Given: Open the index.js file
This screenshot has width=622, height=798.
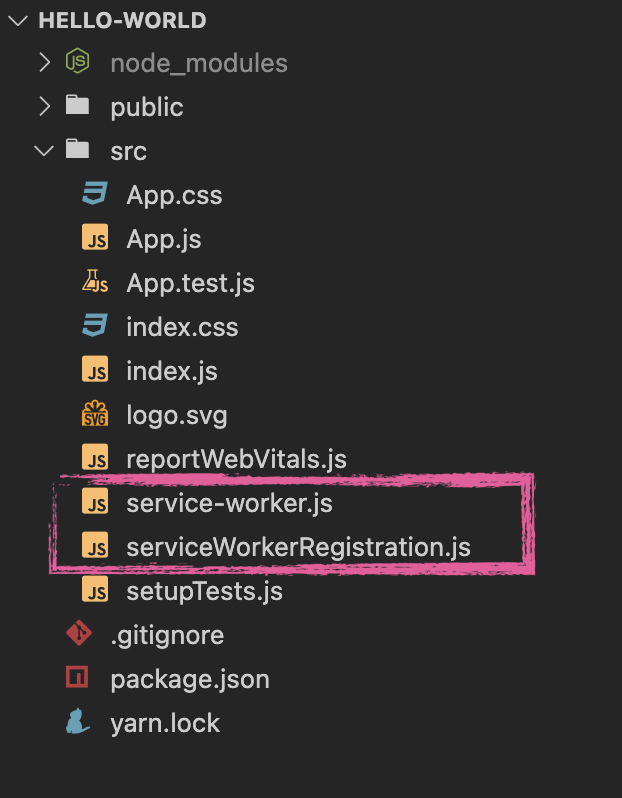Looking at the screenshot, I should coord(172,371).
